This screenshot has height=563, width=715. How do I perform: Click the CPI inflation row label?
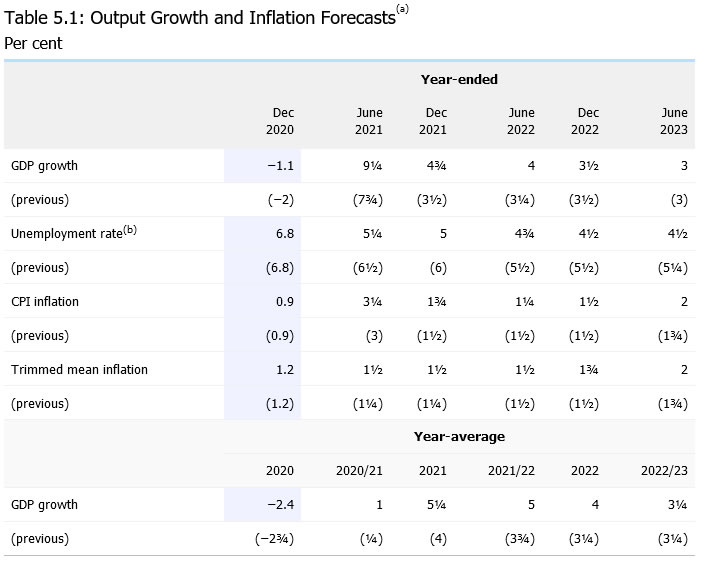(45, 301)
